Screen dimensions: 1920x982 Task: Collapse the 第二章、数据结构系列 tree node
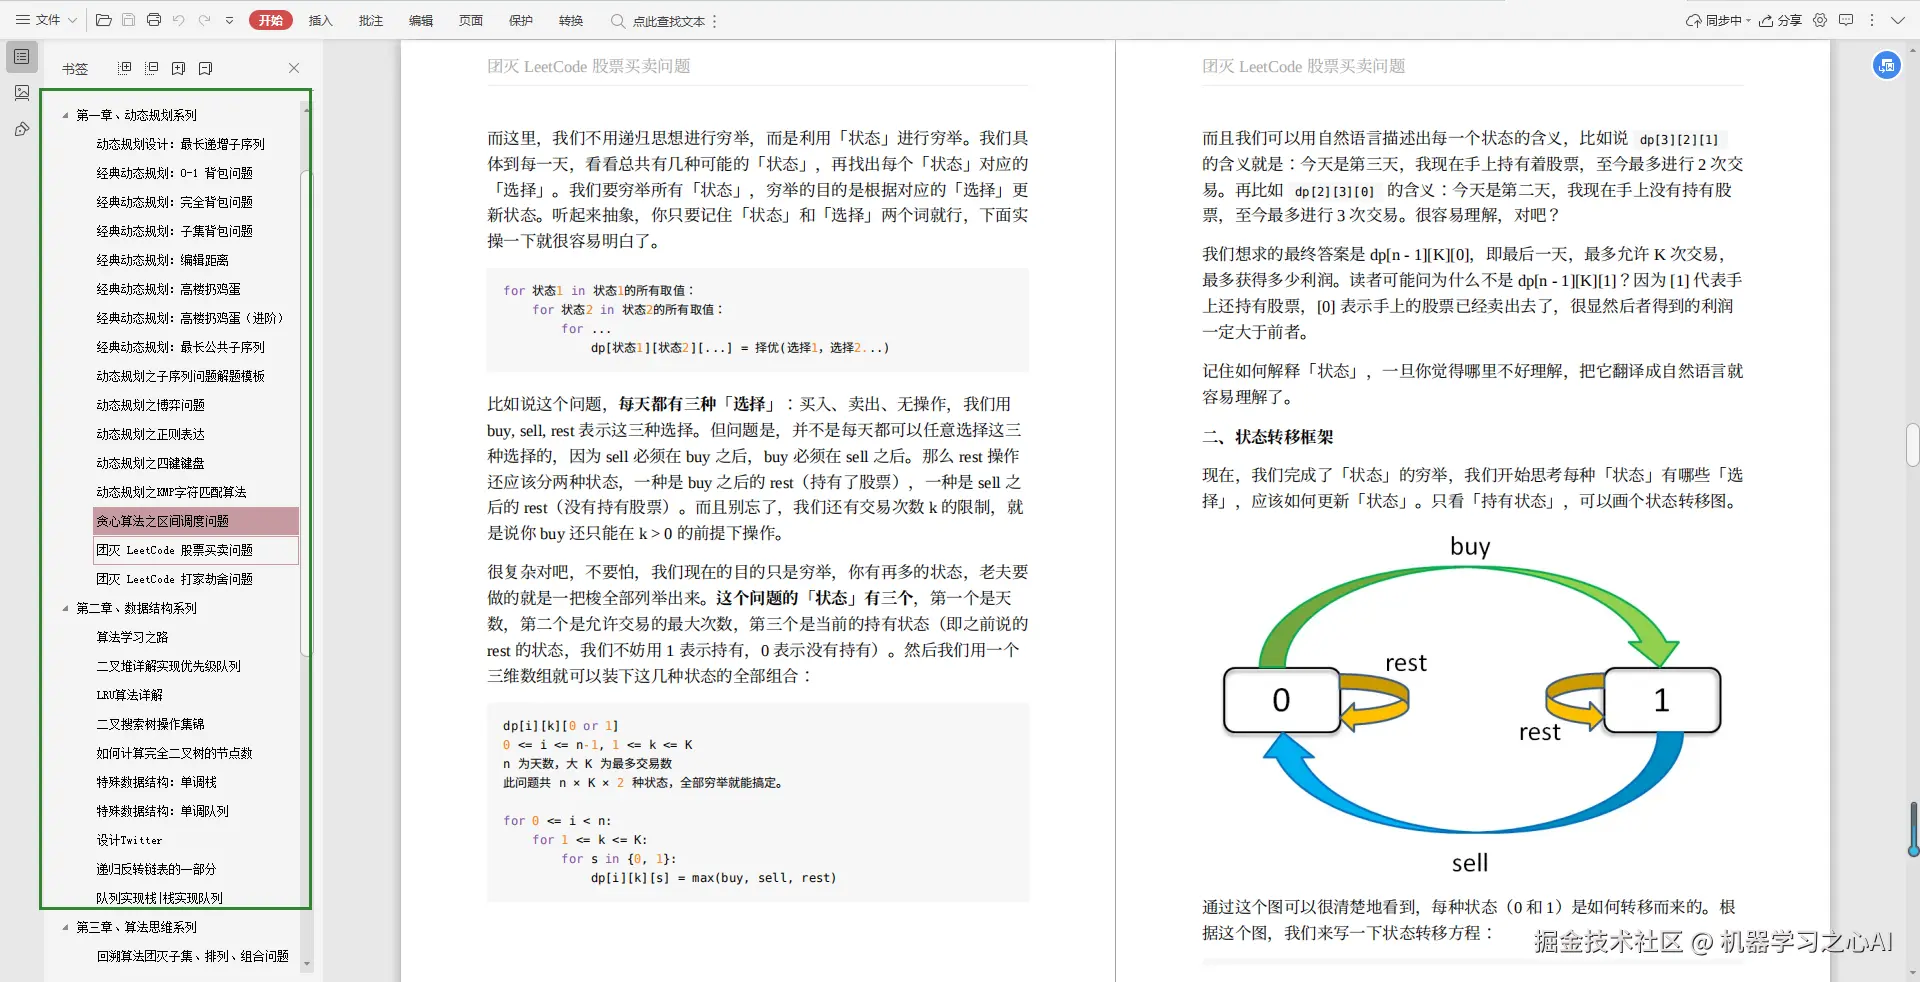(66, 609)
